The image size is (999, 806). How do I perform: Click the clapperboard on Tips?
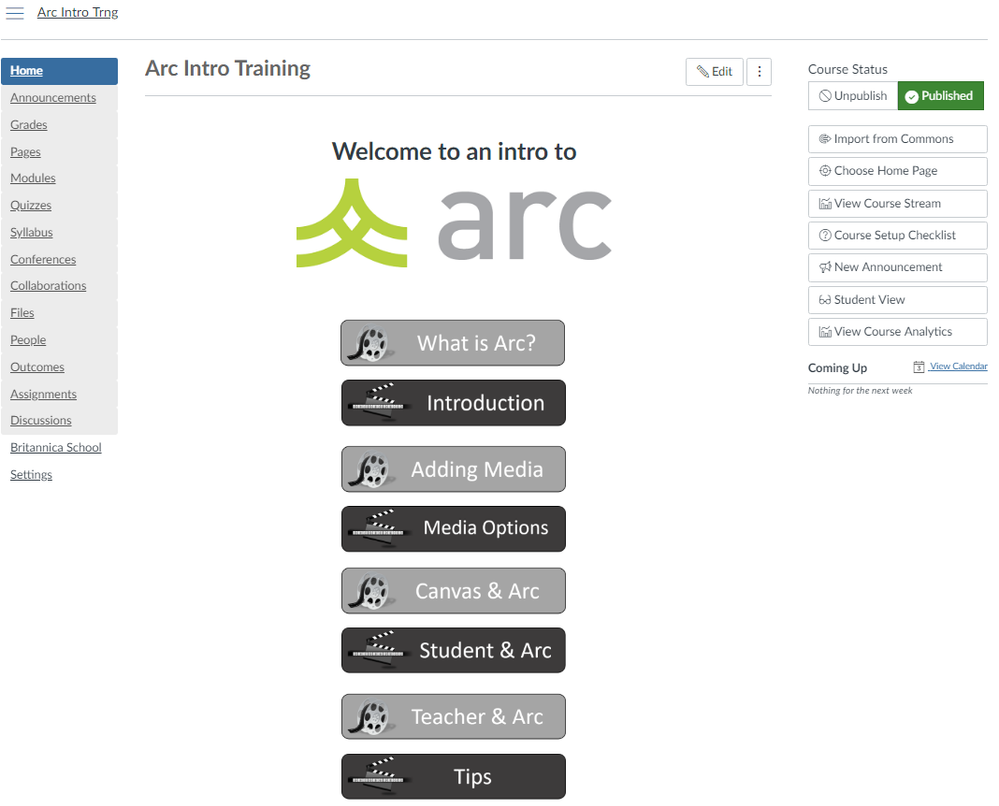pyautogui.click(x=381, y=777)
